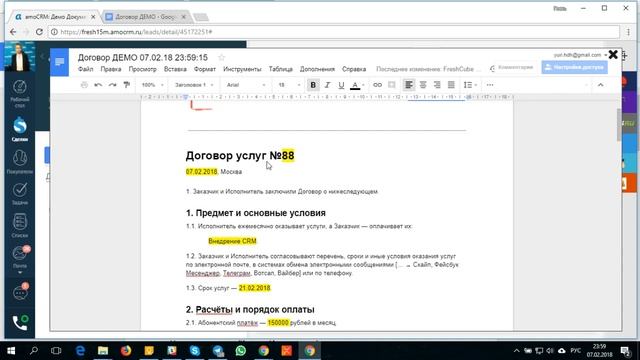
Task: Click the left indent marker on the ruler
Action: 185,97
